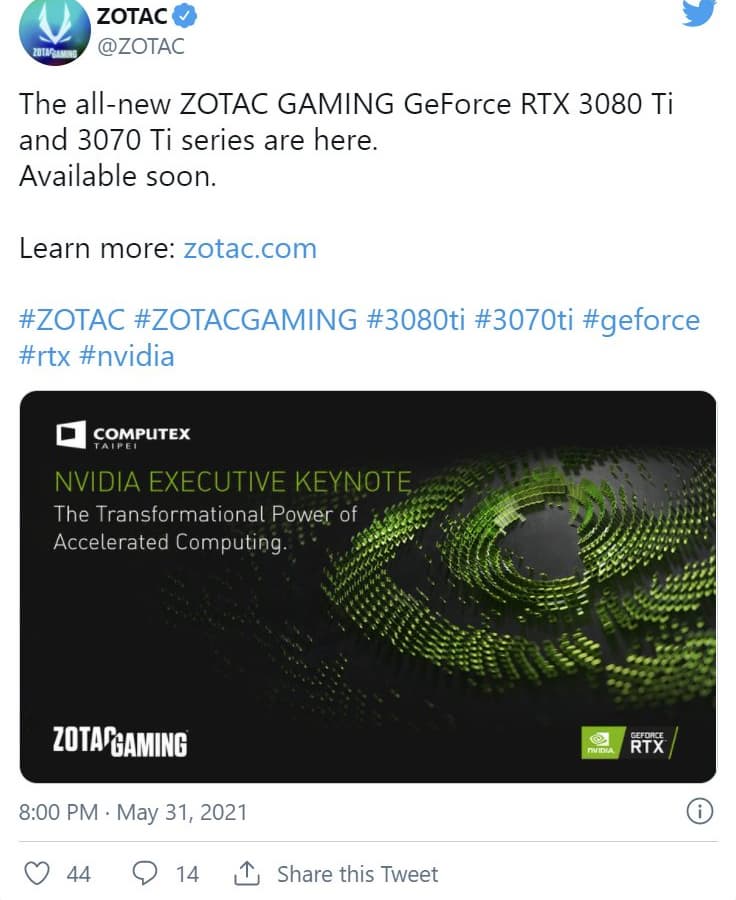The width and height of the screenshot is (736, 900).
Task: Open the ZOTAC display name
Action: (x=132, y=16)
